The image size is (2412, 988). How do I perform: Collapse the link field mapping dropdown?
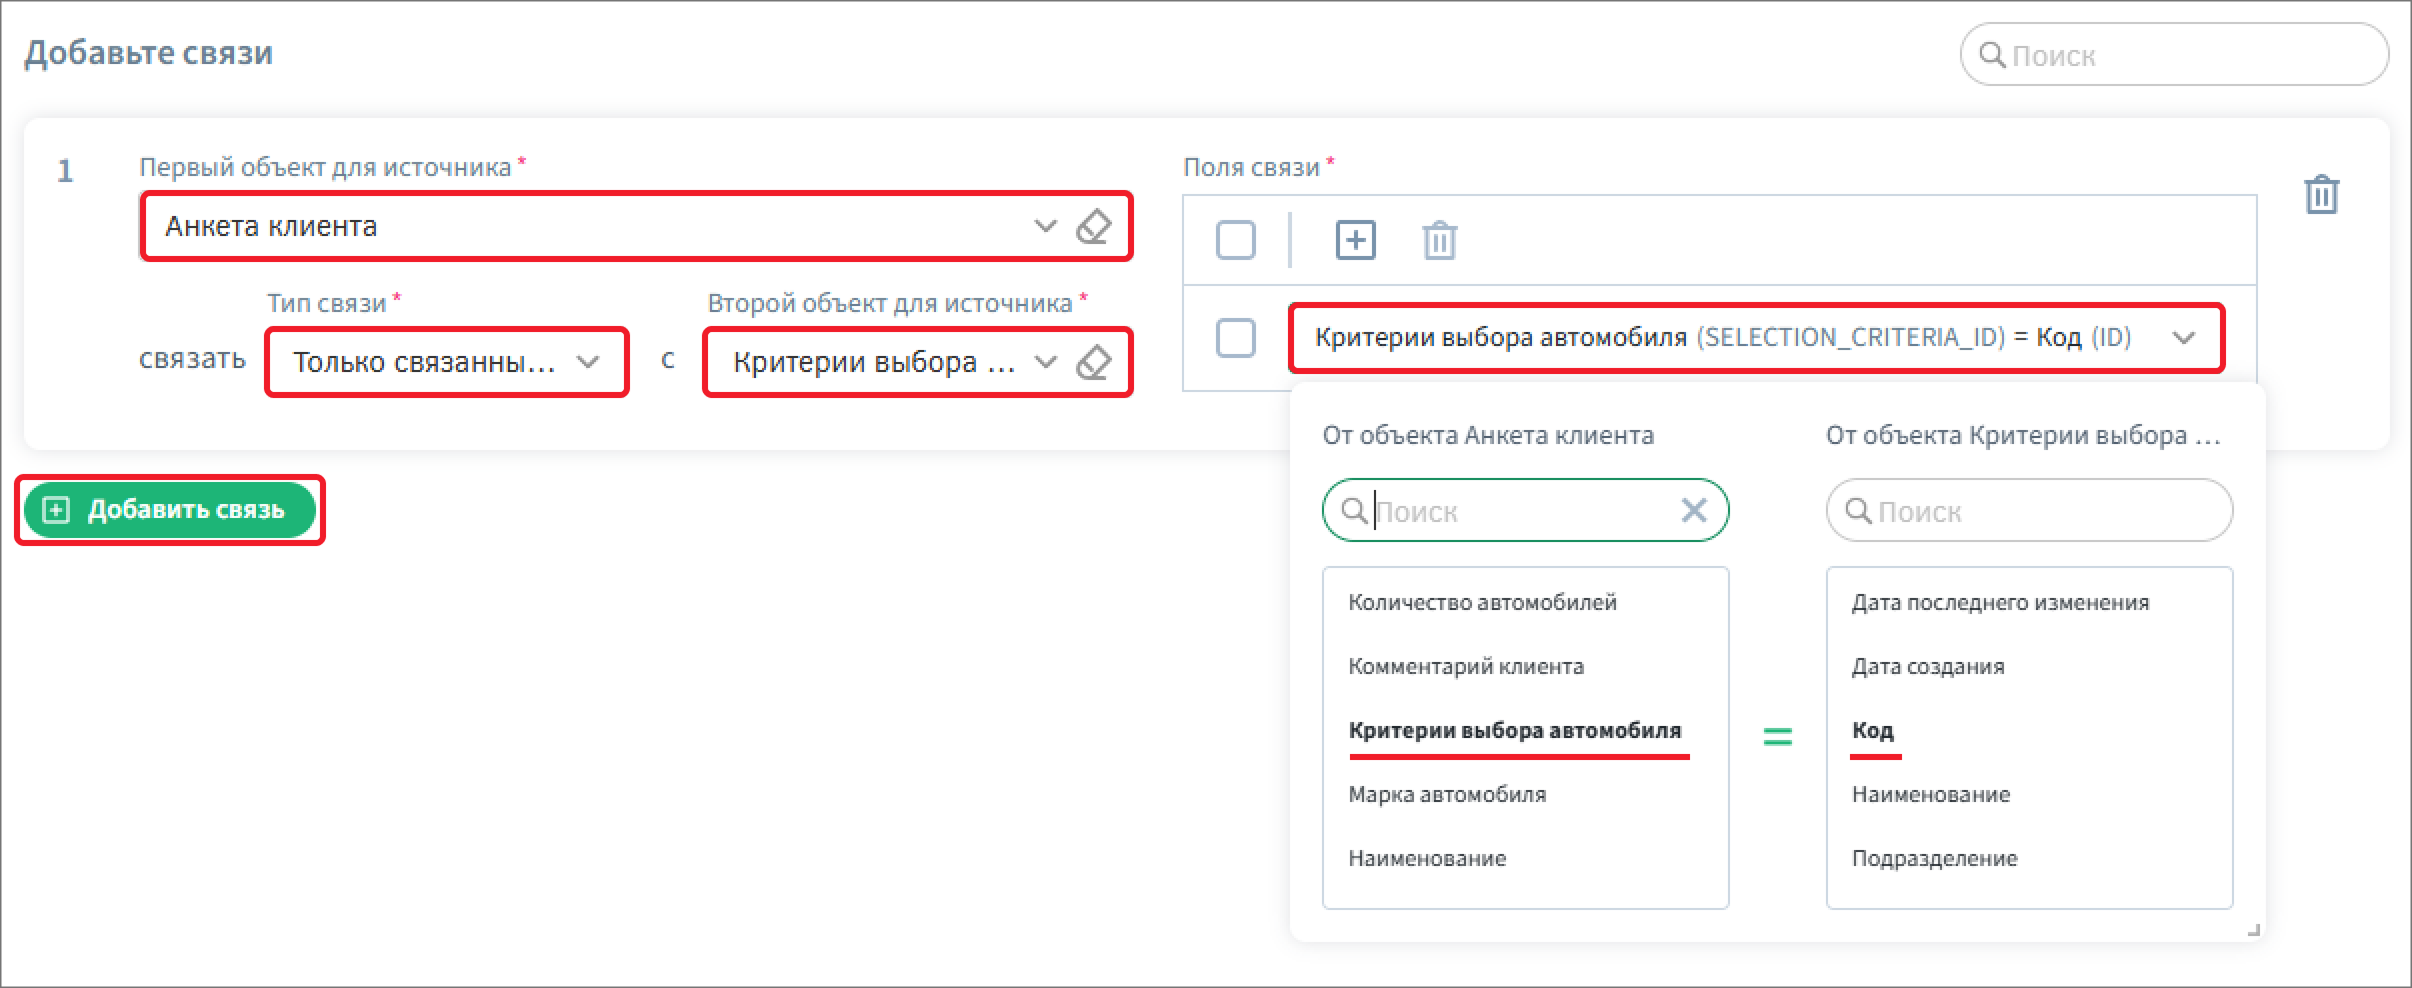point(2184,338)
